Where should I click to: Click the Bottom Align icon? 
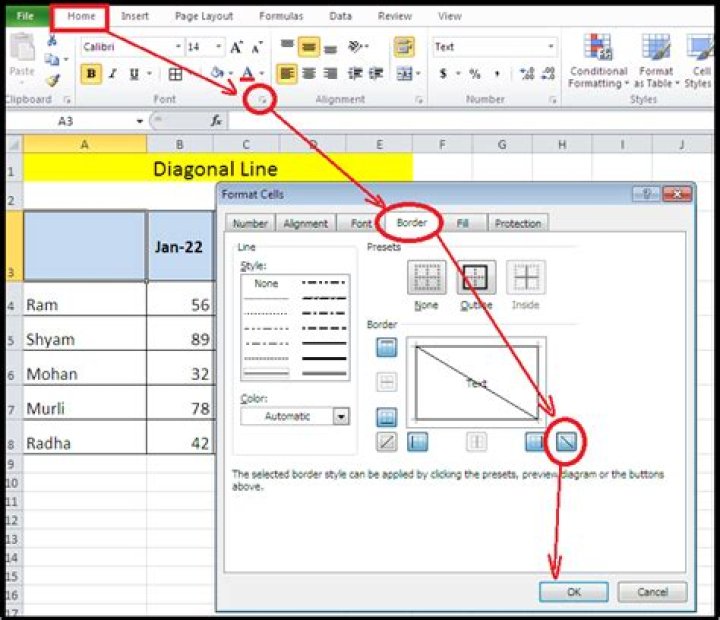point(330,49)
